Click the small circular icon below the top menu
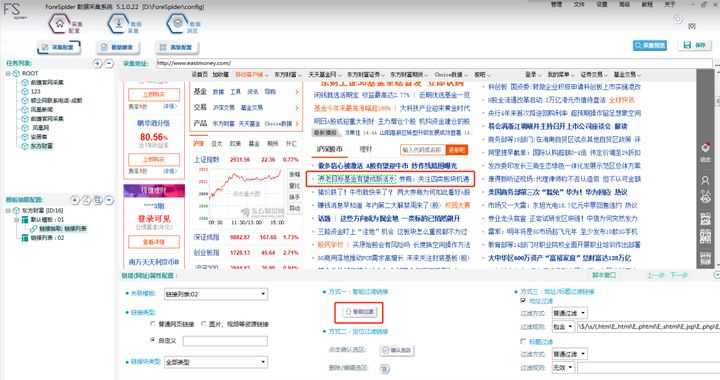 pyautogui.click(x=678, y=19)
